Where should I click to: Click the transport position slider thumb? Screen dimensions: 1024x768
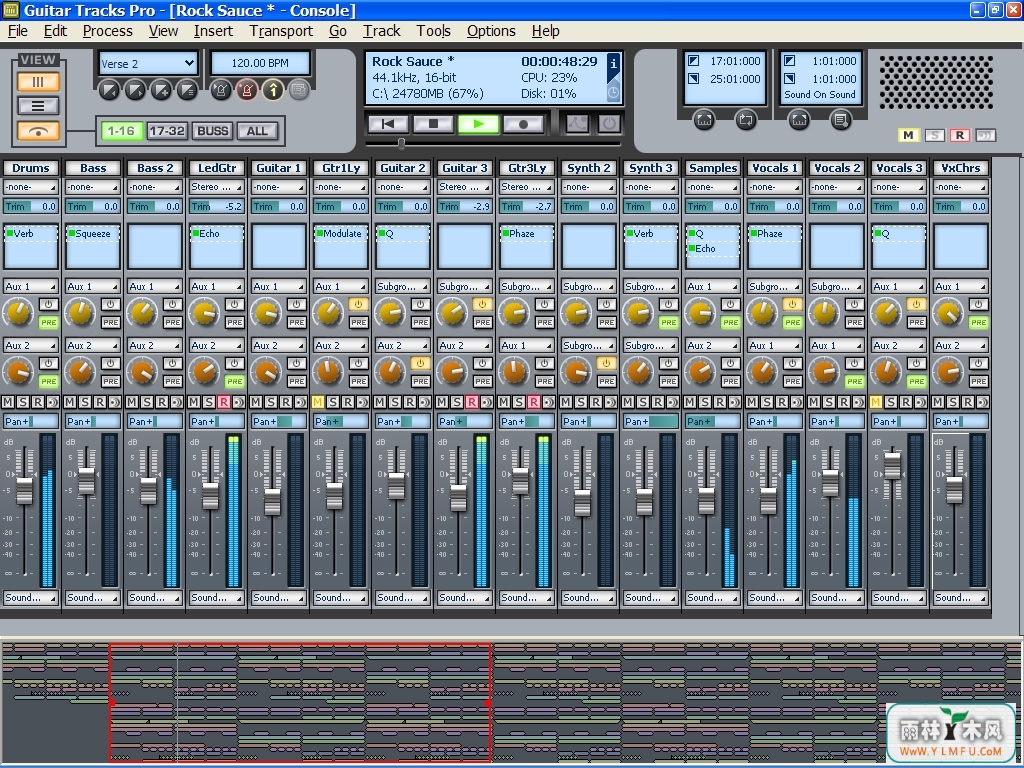click(401, 143)
